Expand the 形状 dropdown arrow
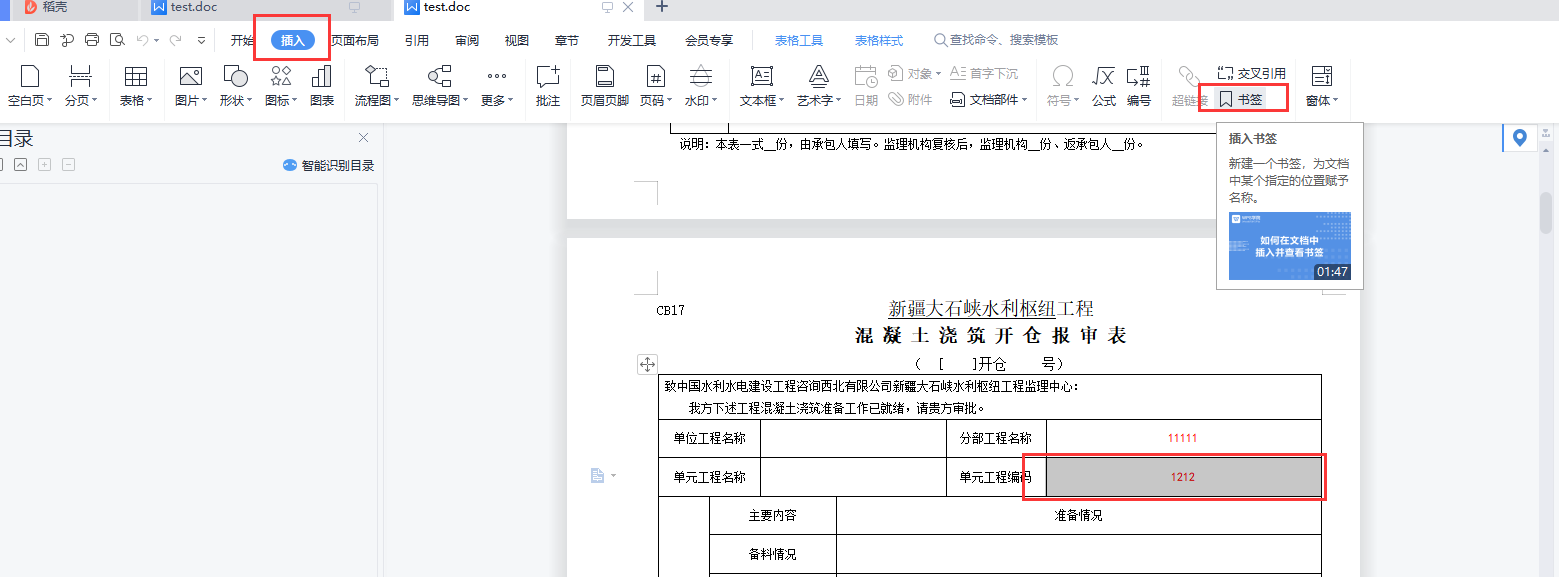This screenshot has height=577, width=1559. (x=250, y=100)
